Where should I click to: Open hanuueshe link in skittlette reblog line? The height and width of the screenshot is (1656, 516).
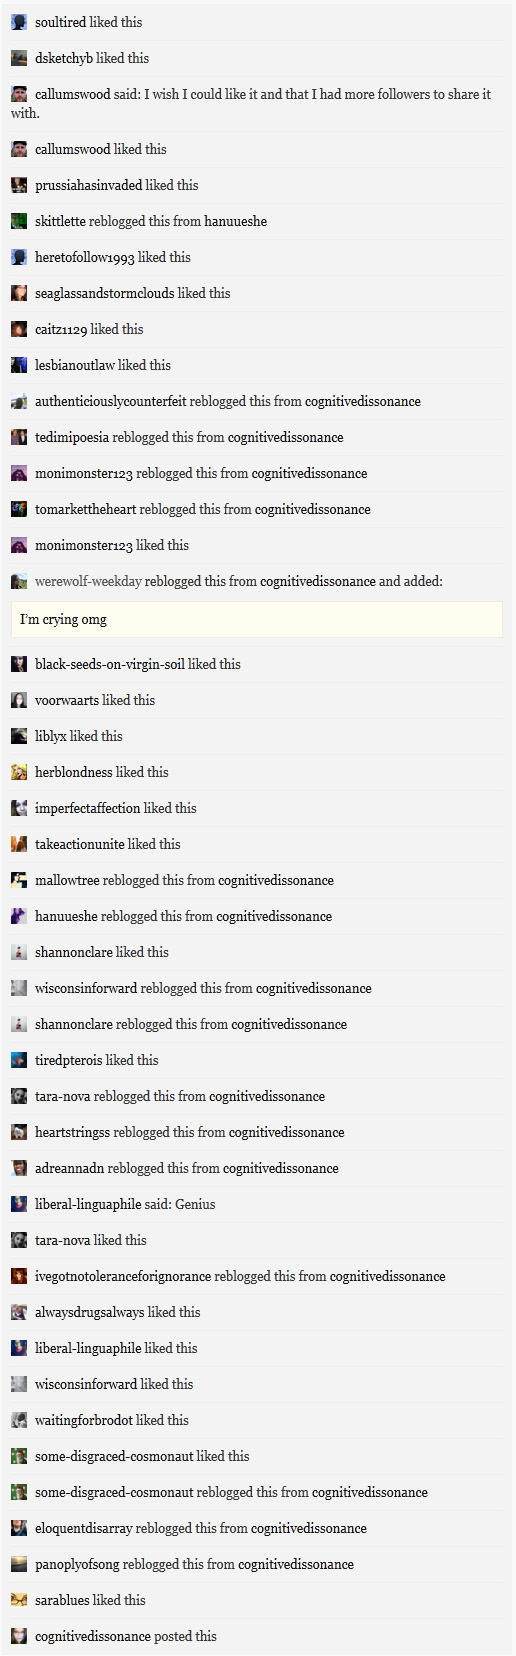point(236,221)
